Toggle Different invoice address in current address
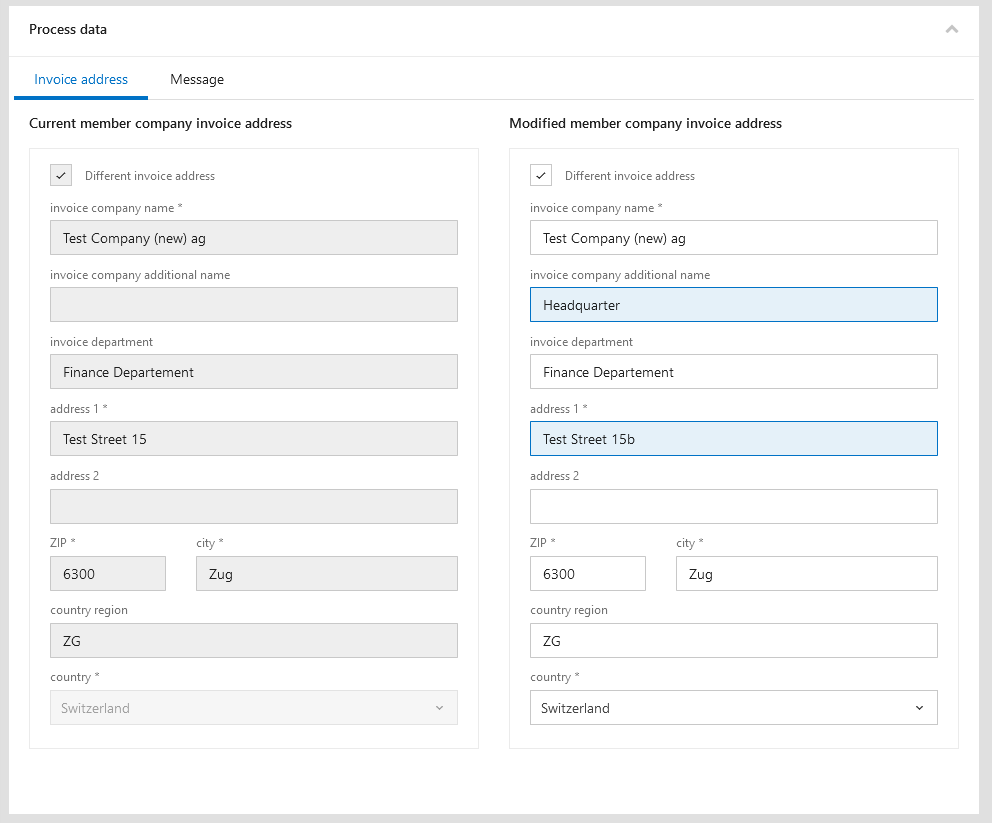Screen dimensions: 992x823 62,176
